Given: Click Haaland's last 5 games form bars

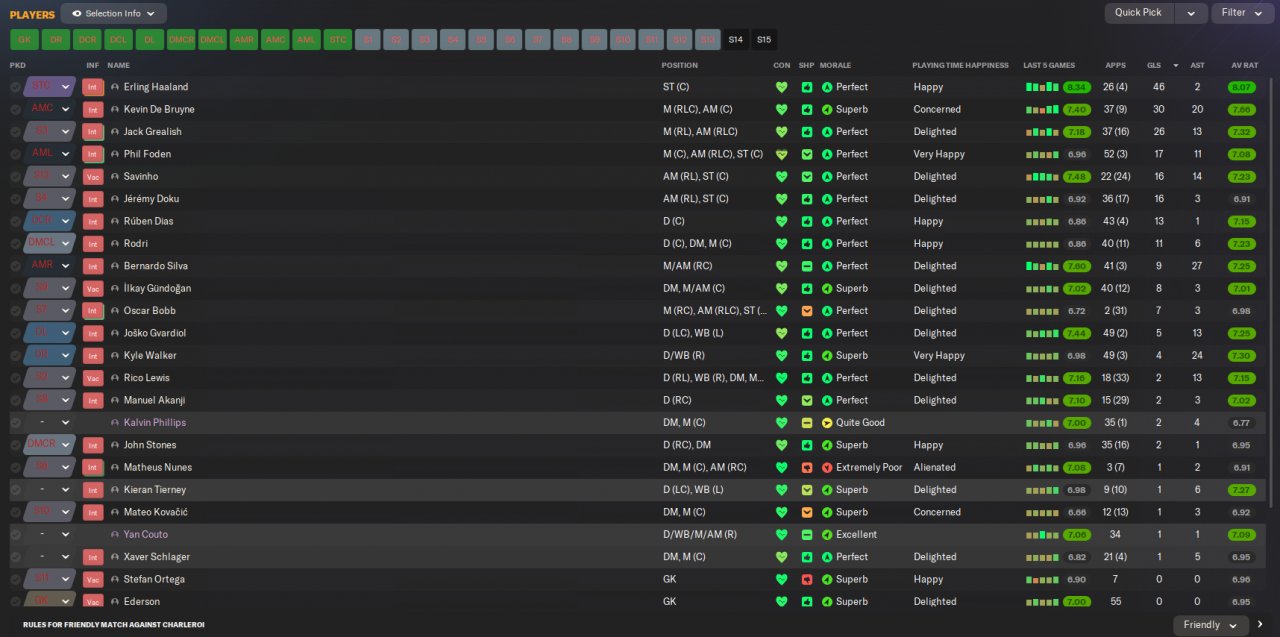Looking at the screenshot, I should point(1042,87).
